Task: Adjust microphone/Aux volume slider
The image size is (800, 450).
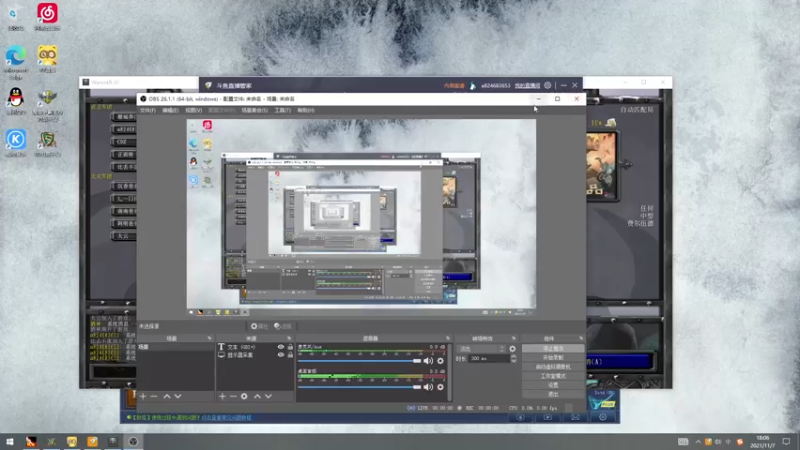Action: 360,361
